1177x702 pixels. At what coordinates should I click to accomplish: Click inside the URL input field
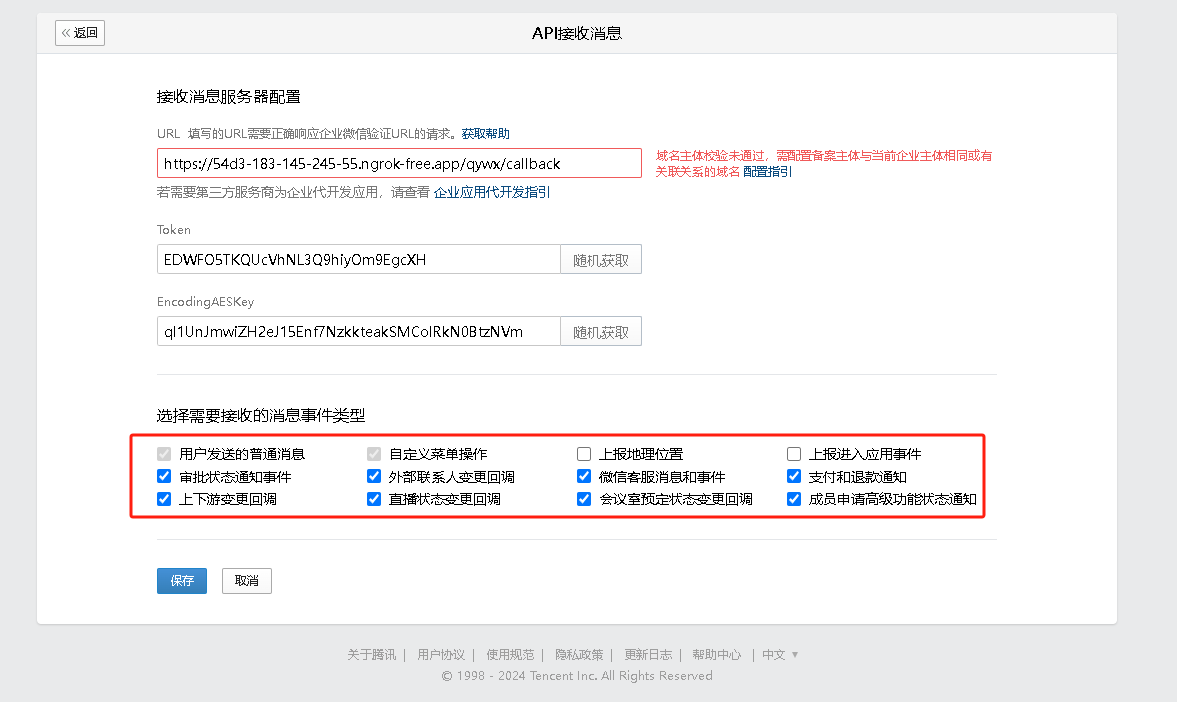pos(398,163)
